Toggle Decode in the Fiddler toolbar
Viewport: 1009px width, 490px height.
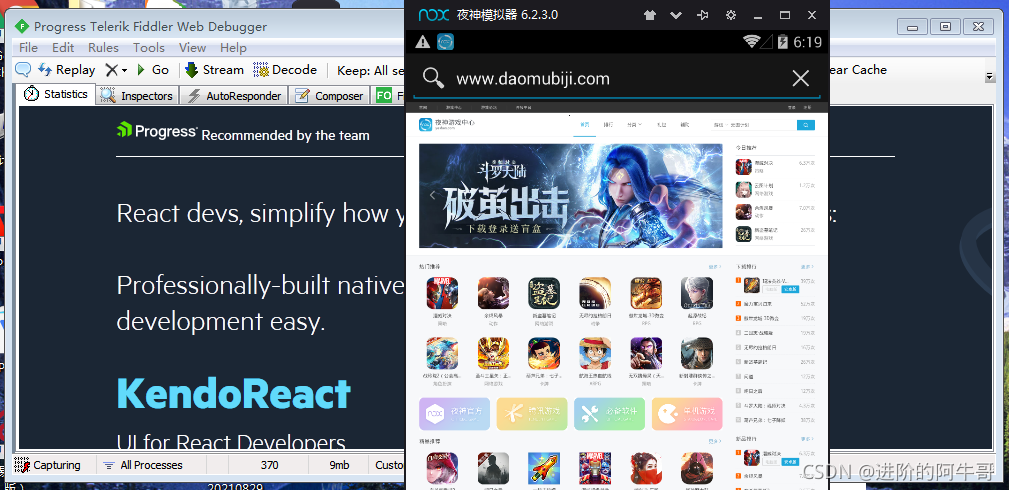click(285, 70)
